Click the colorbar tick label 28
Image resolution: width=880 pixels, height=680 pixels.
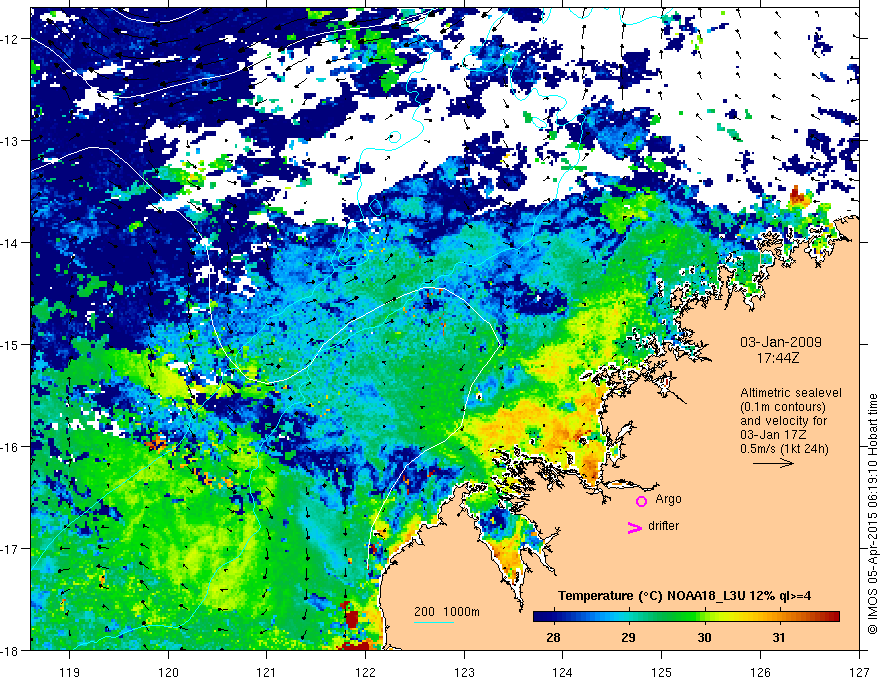click(x=553, y=637)
